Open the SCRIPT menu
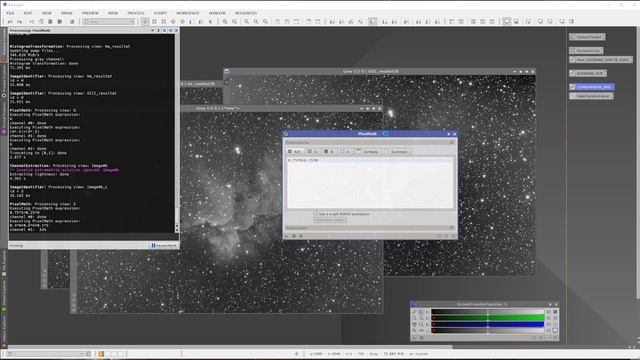 [160, 13]
